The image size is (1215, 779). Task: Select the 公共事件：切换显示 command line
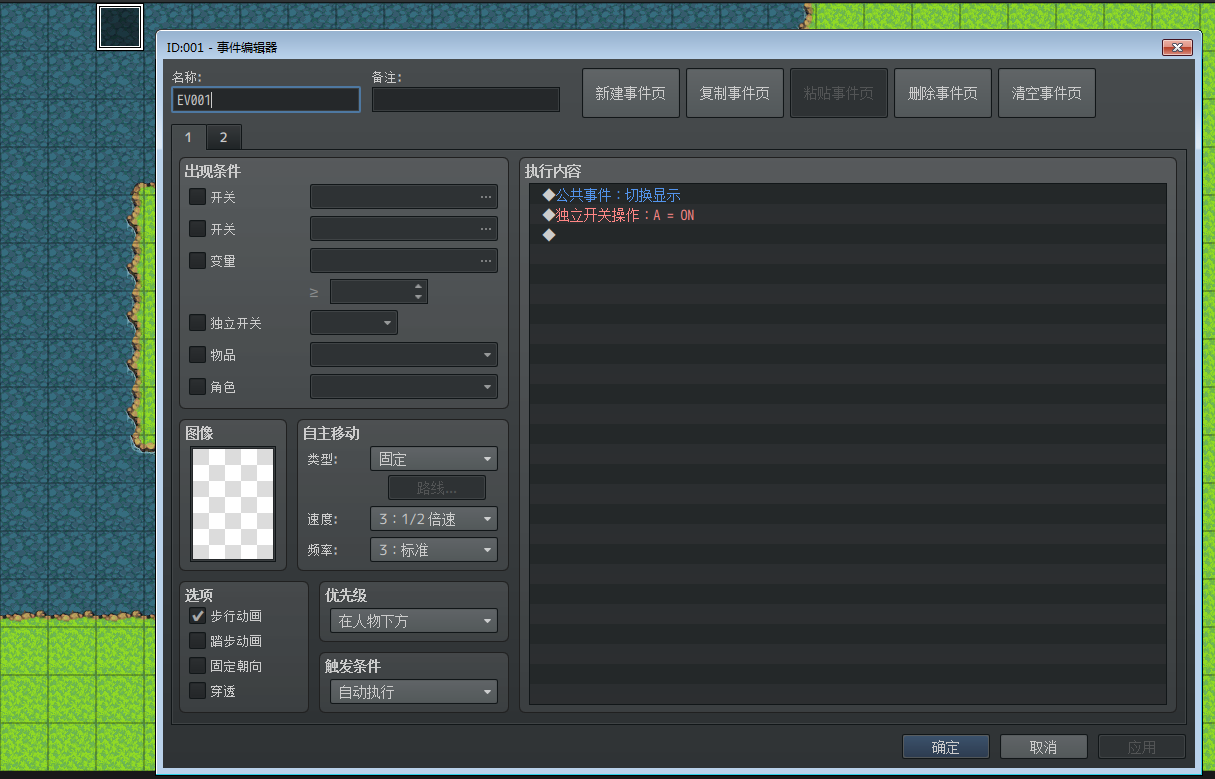[x=848, y=195]
